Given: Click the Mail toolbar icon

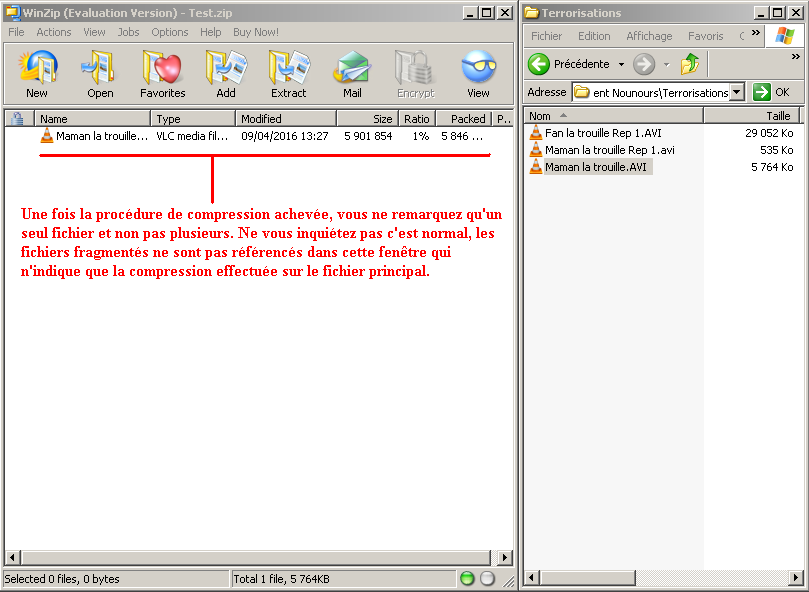Looking at the screenshot, I should 352,74.
